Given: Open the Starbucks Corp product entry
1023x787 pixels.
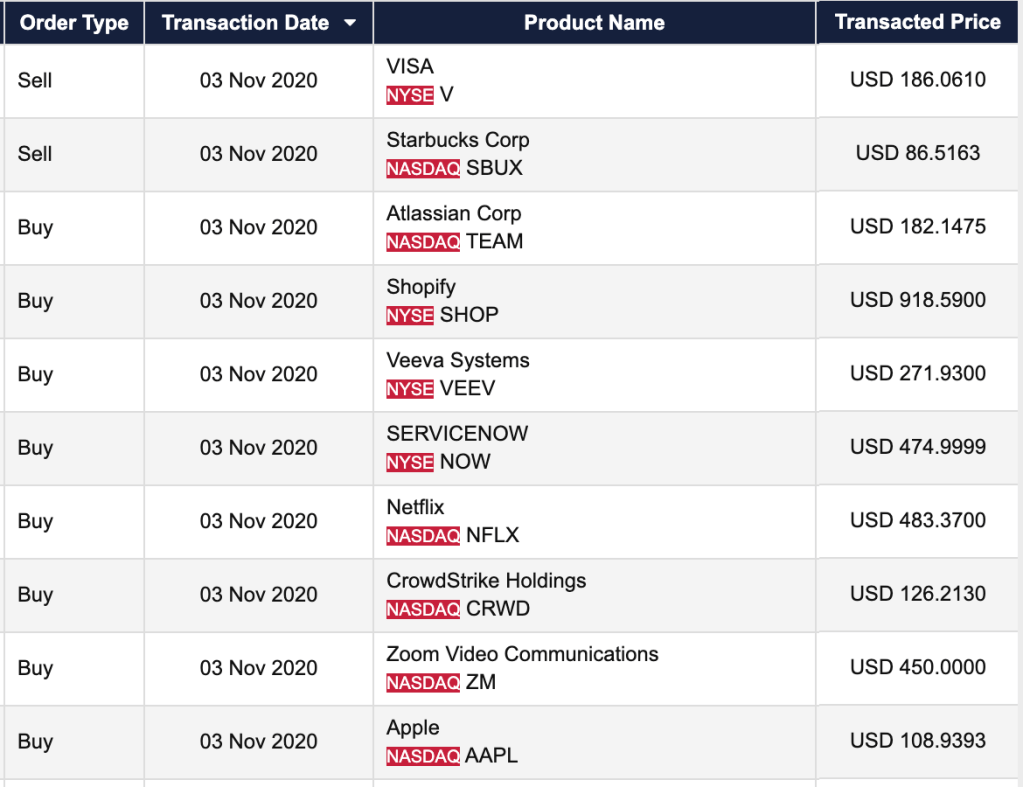Looking at the screenshot, I should click(457, 140).
